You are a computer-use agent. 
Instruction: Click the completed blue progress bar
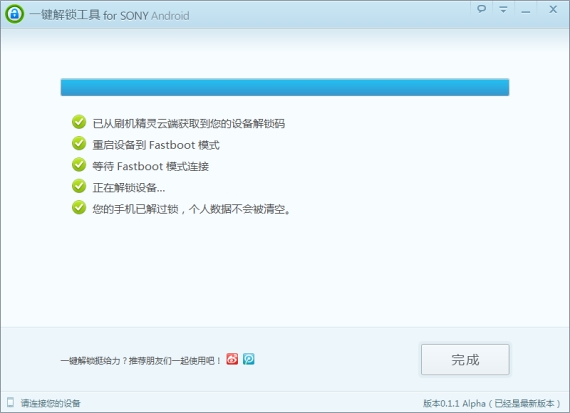(x=285, y=87)
